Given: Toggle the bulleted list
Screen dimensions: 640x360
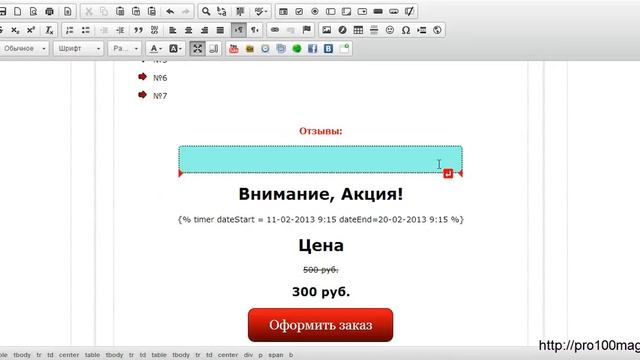Looking at the screenshot, I should point(86,30).
